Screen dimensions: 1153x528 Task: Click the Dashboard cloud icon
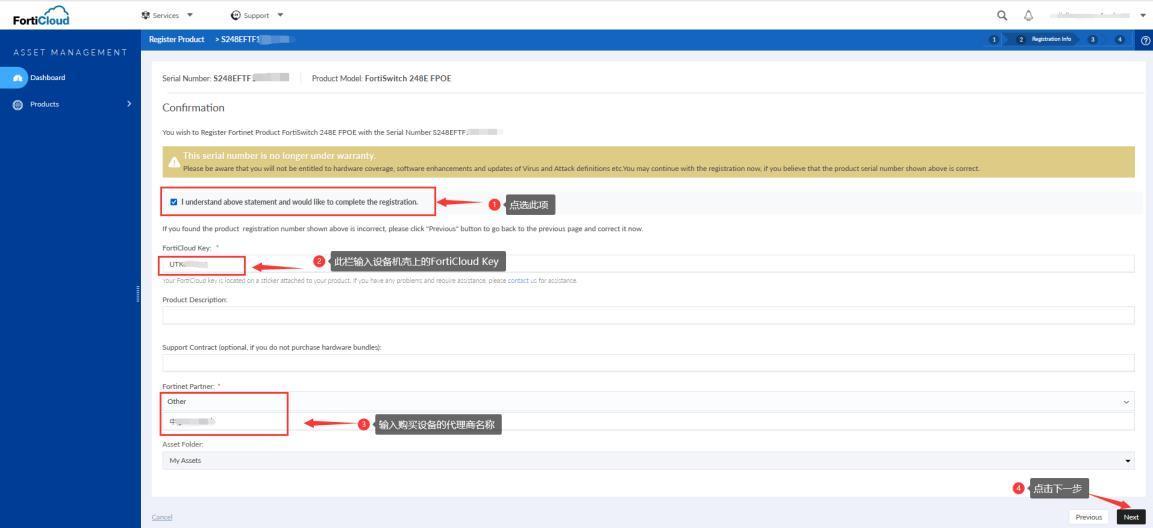19,78
